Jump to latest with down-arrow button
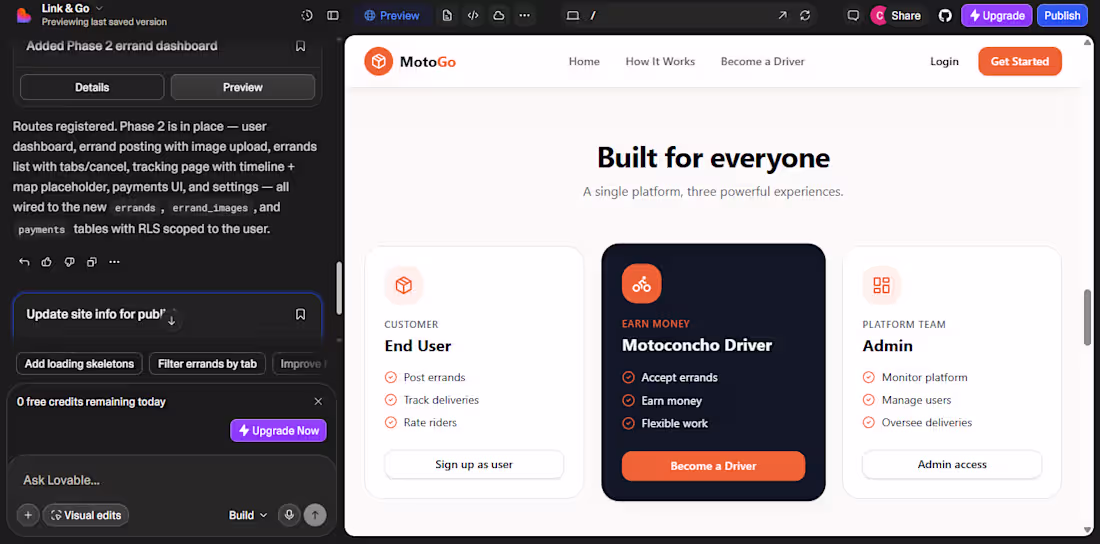Viewport: 1100px width, 544px height. (x=171, y=320)
